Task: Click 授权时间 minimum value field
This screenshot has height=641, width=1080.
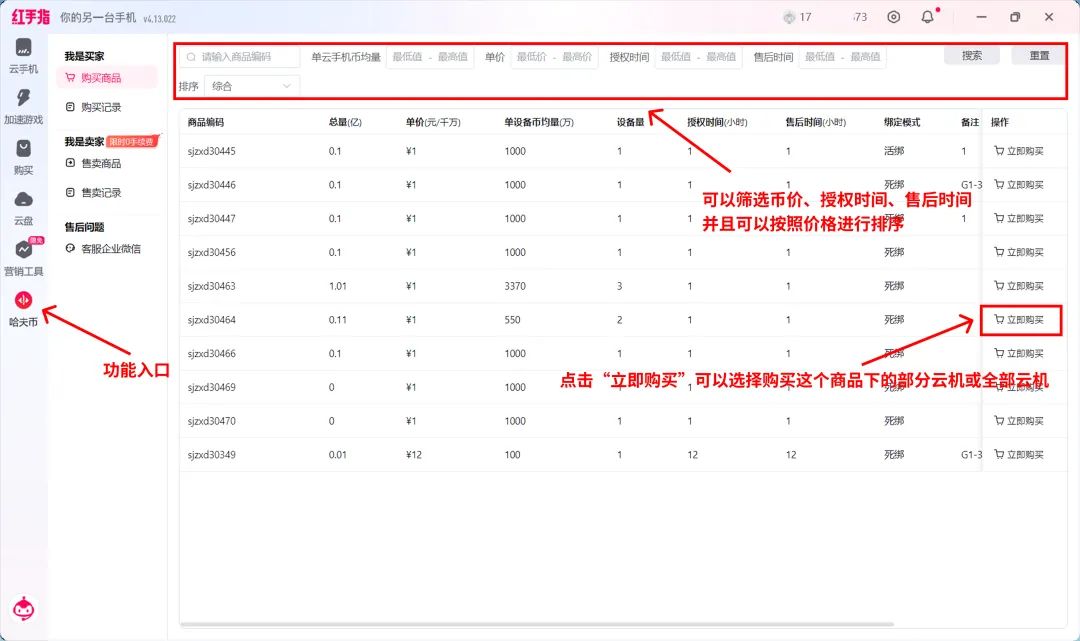Action: point(676,56)
